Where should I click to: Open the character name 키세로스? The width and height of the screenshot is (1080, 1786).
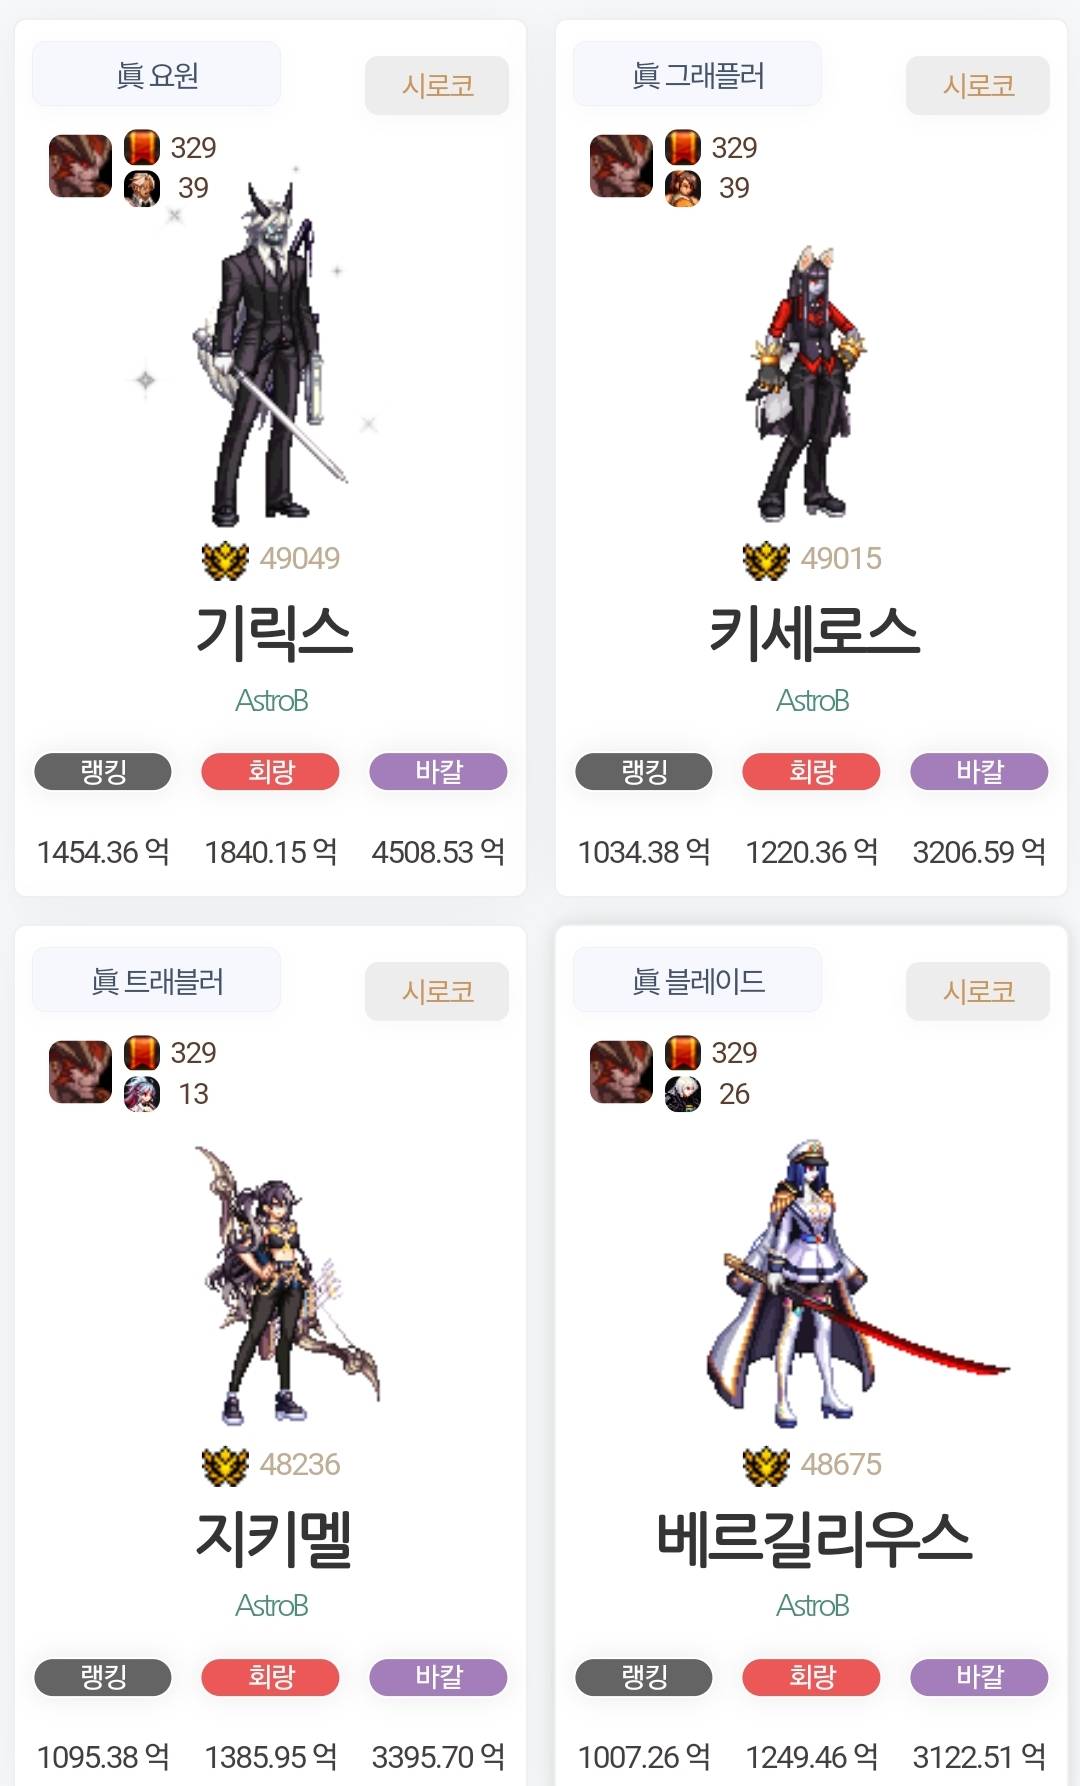pyautogui.click(x=814, y=633)
